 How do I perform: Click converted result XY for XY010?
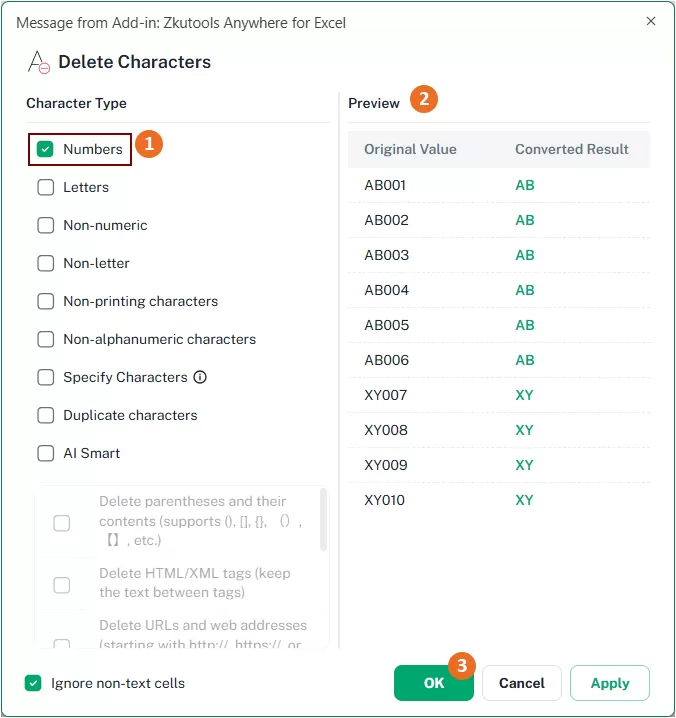coord(524,500)
